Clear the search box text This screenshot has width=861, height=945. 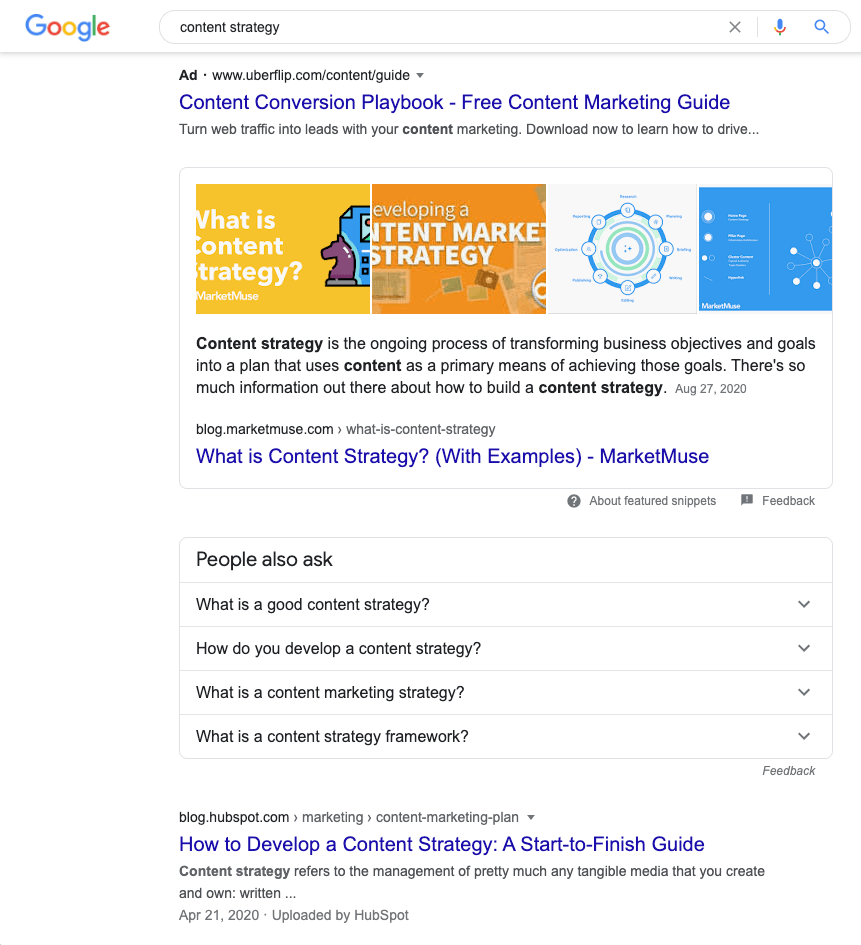[x=735, y=27]
